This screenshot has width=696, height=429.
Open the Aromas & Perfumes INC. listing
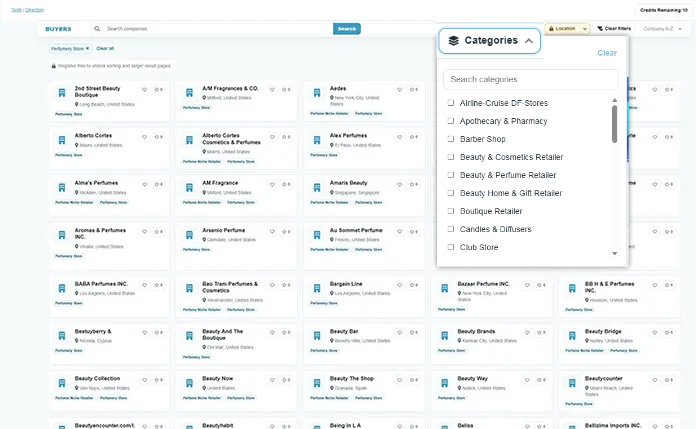point(100,234)
